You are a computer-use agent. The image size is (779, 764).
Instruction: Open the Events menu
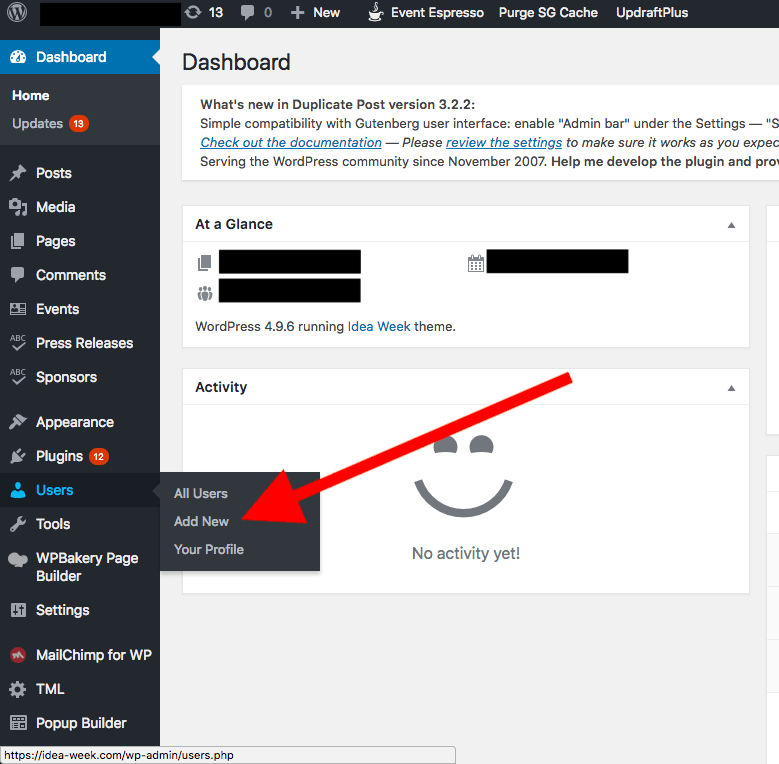(58, 309)
